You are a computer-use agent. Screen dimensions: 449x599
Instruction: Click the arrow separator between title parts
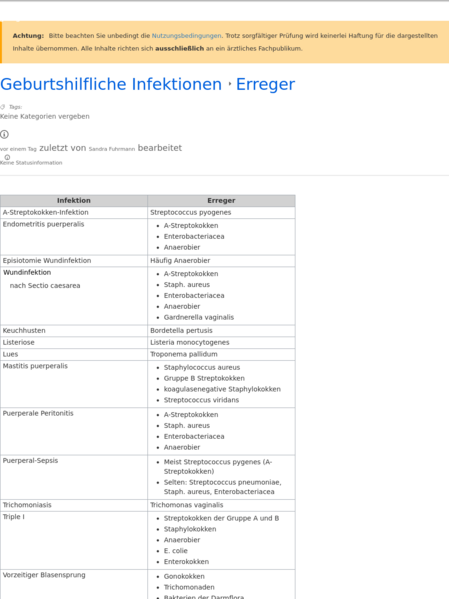tap(229, 84)
